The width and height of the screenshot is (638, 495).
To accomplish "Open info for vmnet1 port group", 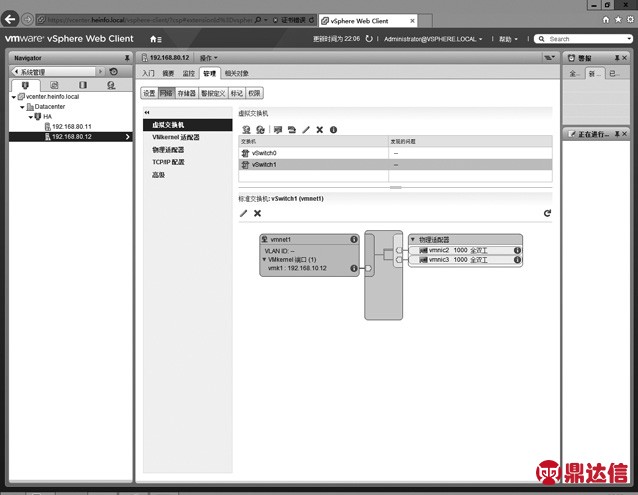I will coord(354,240).
